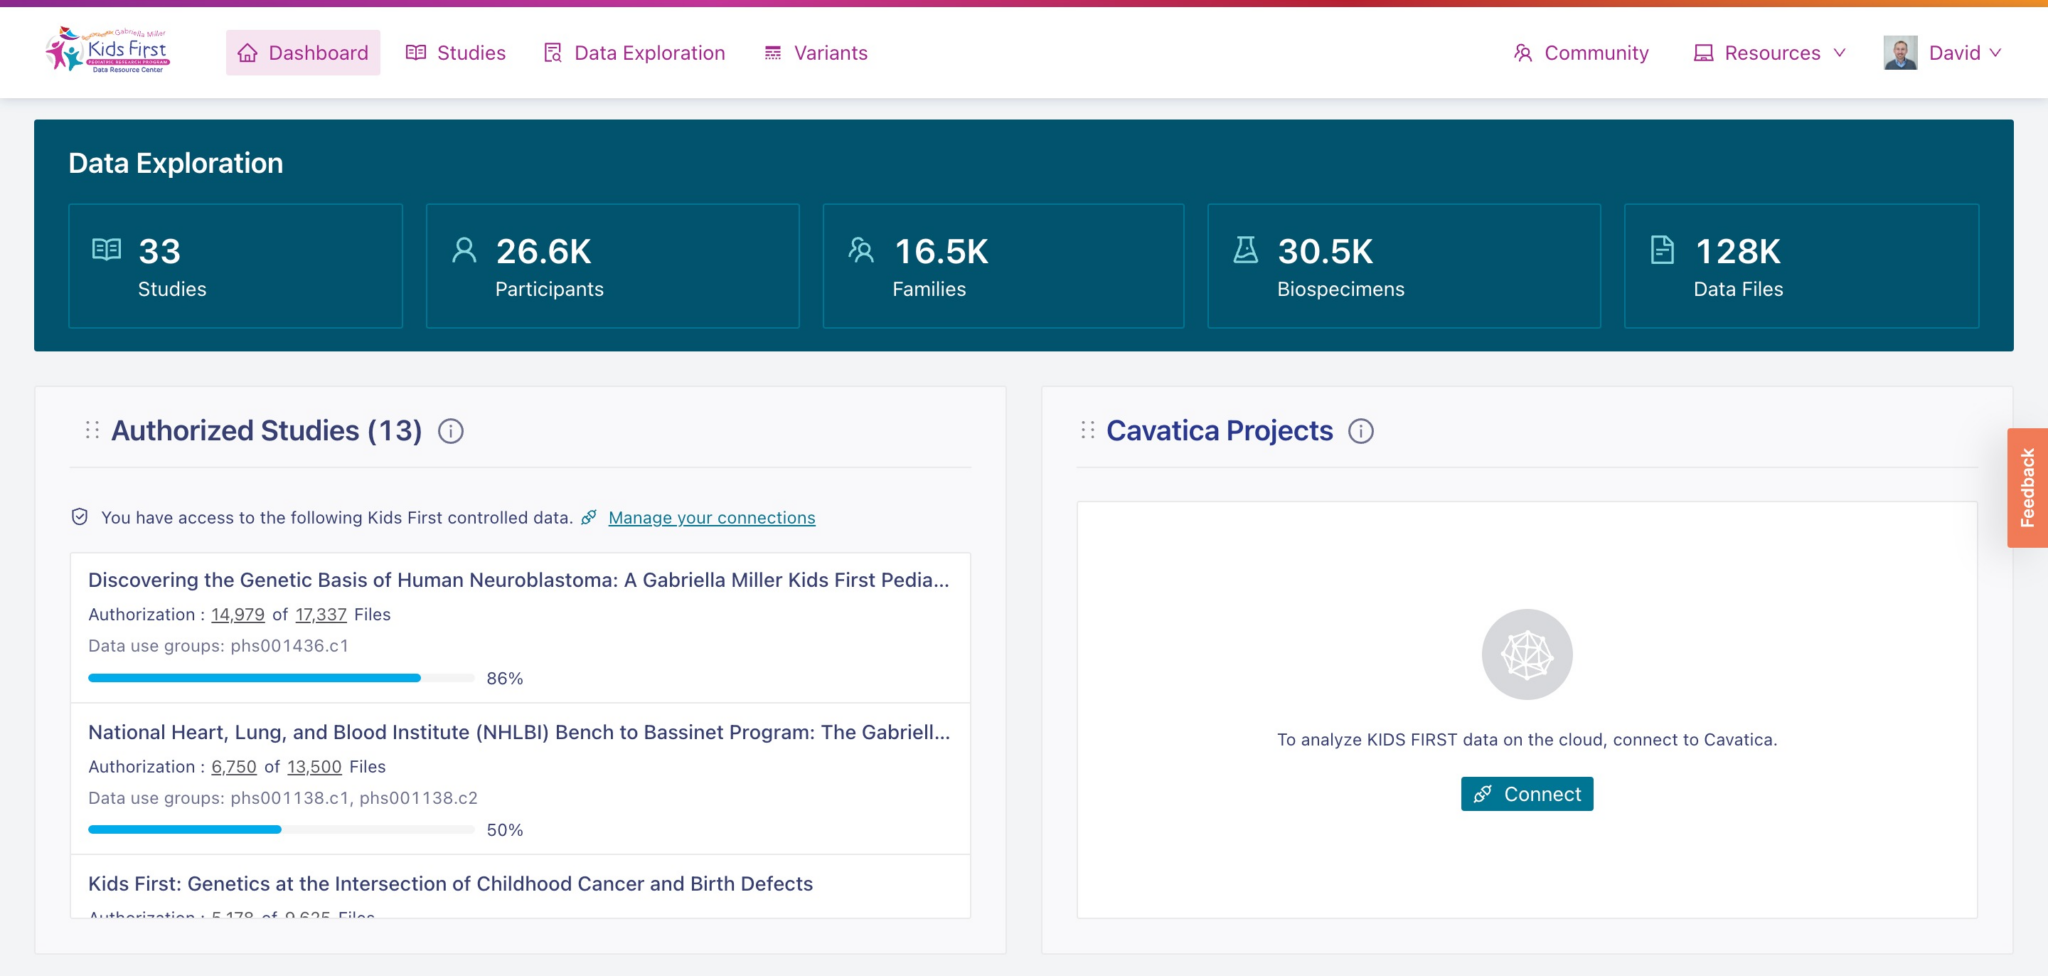
Task: Click the Kids First logo
Action: (x=108, y=51)
